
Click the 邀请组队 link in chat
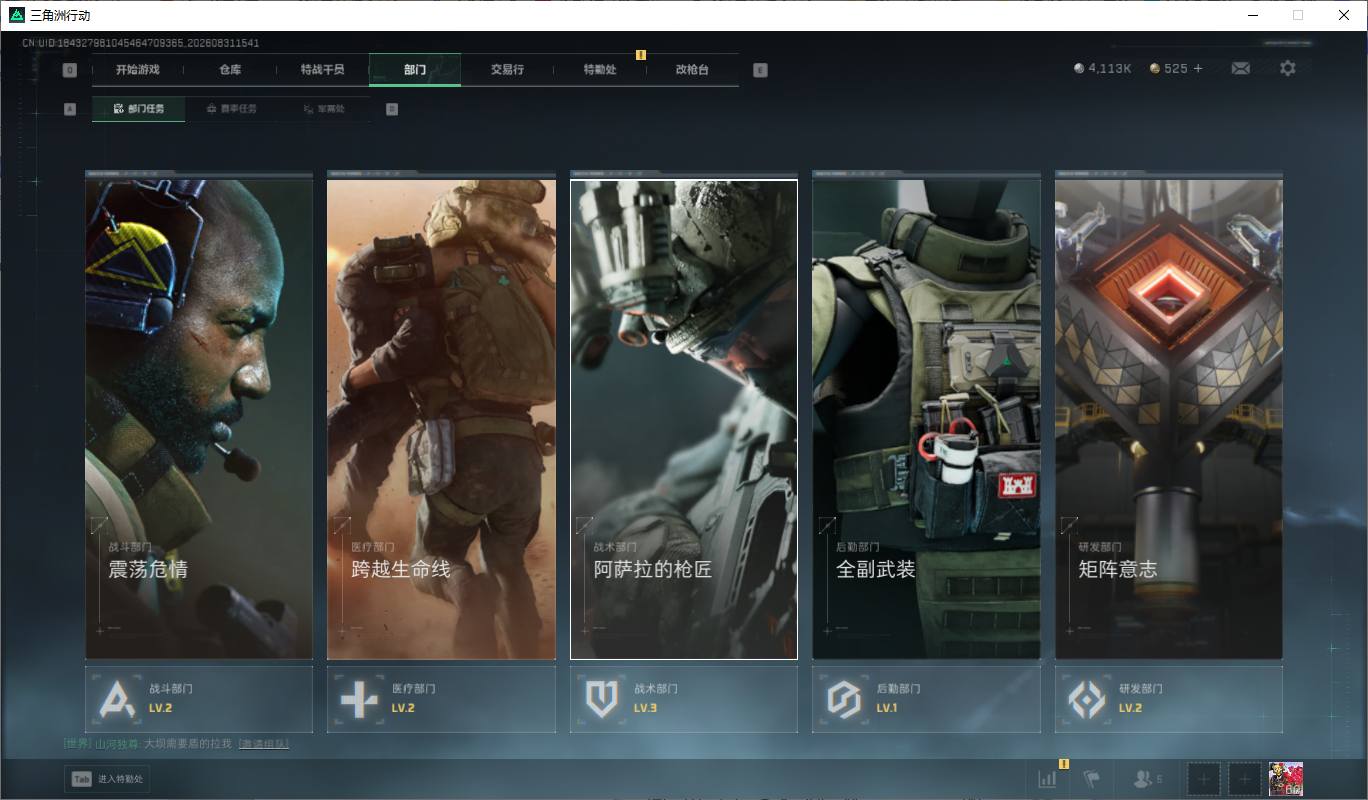[263, 744]
